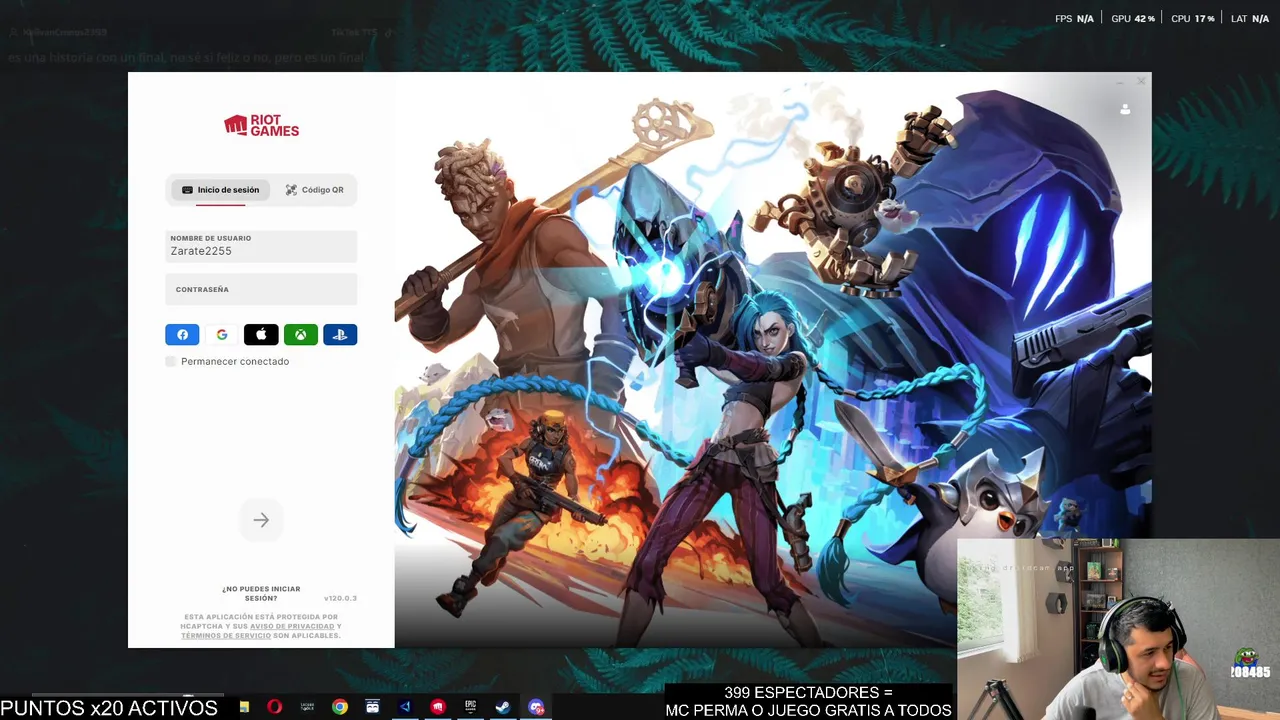
Task: Close the Riot client window
Action: (x=1141, y=81)
